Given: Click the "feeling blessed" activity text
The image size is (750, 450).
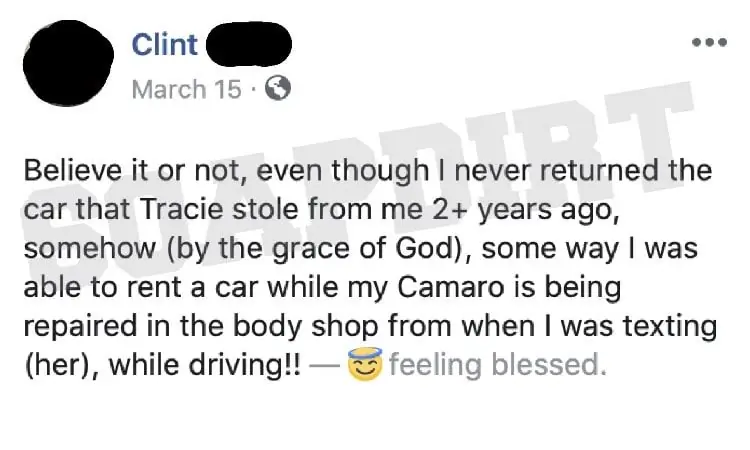Looking at the screenshot, I should [497, 364].
